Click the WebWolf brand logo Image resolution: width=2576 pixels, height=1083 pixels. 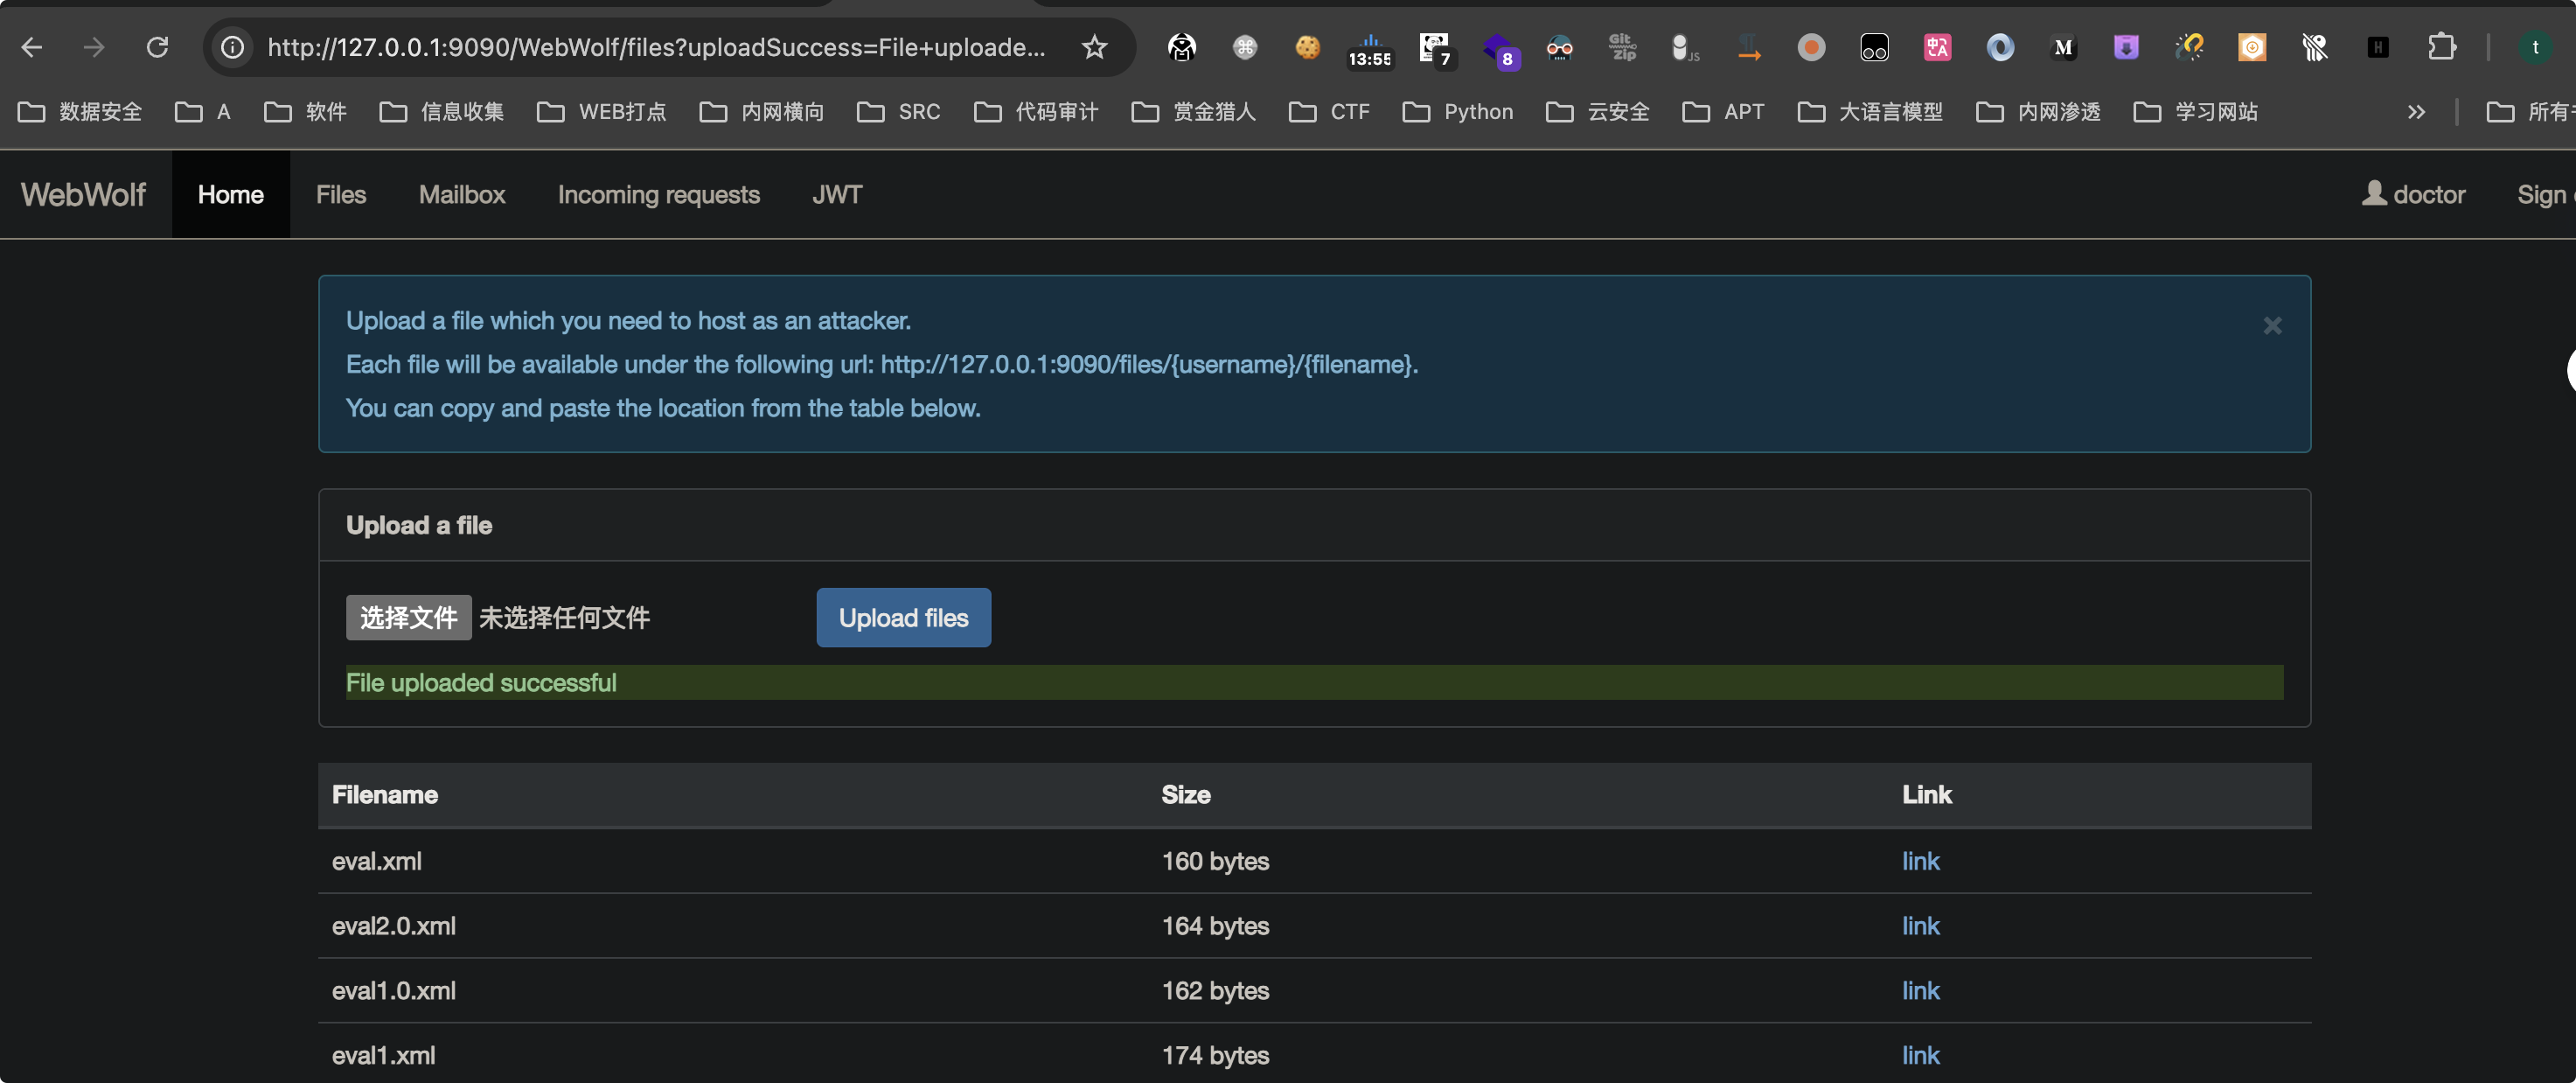point(84,194)
